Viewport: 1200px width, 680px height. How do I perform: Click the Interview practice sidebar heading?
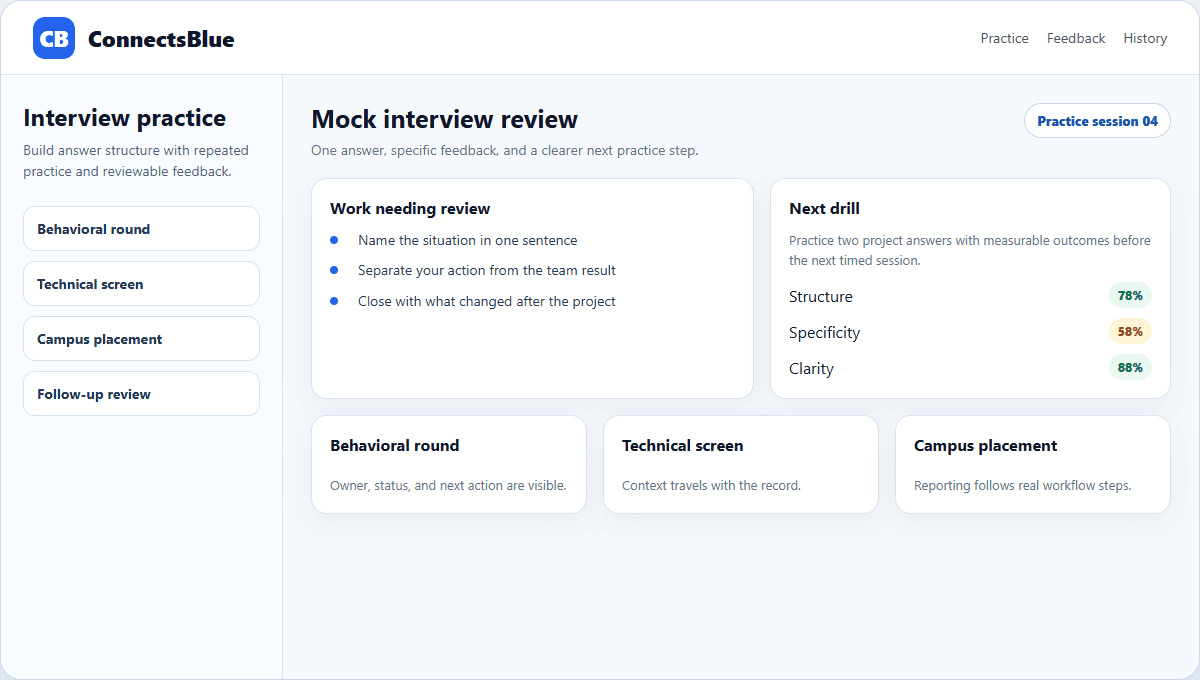pyautogui.click(x=124, y=118)
